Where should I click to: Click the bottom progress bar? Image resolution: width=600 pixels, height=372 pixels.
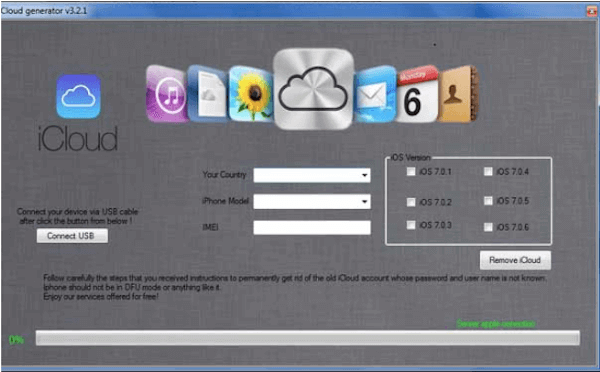[308, 338]
